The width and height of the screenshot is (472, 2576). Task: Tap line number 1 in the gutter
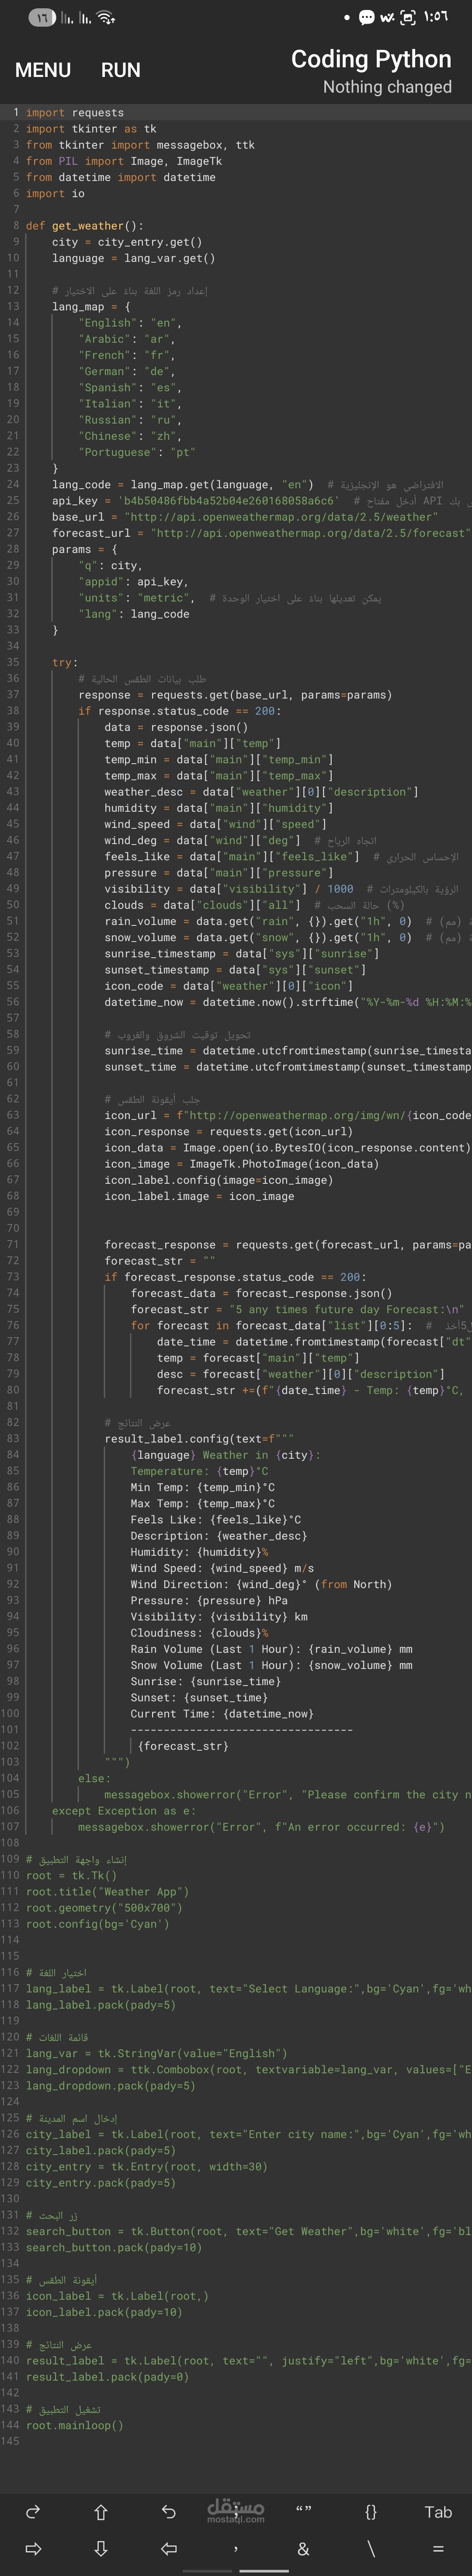tap(16, 113)
